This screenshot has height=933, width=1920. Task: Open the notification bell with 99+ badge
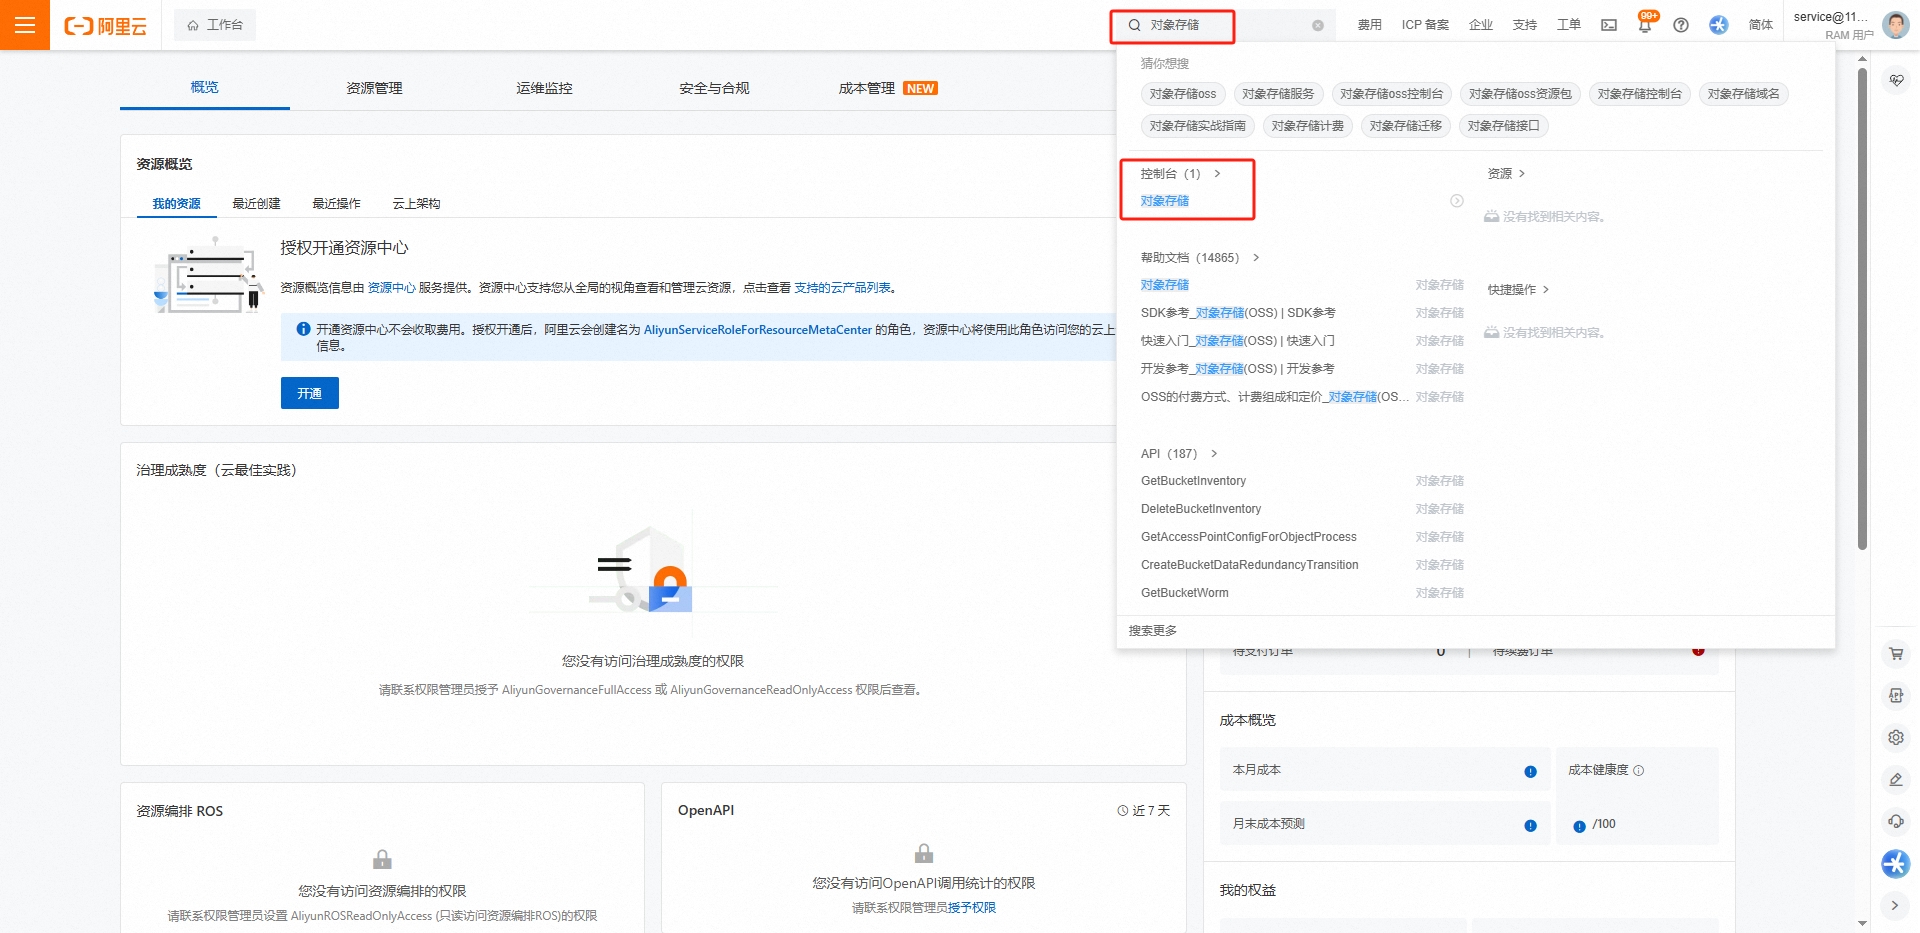point(1644,25)
